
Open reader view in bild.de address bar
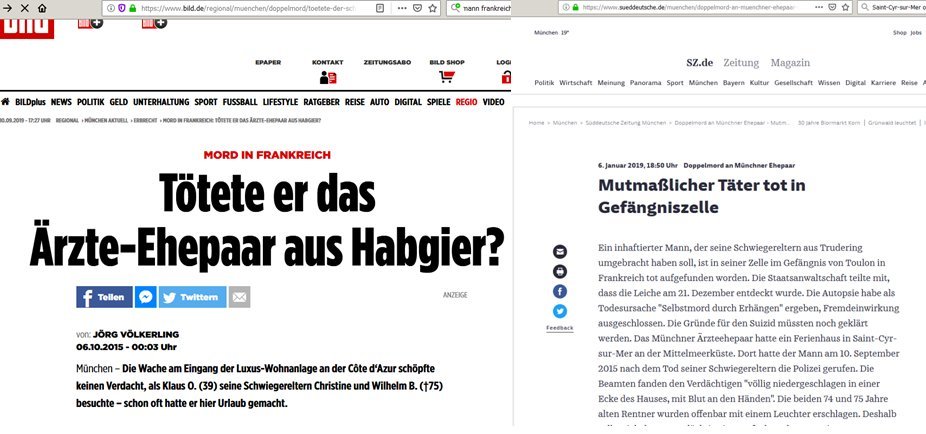tap(380, 8)
